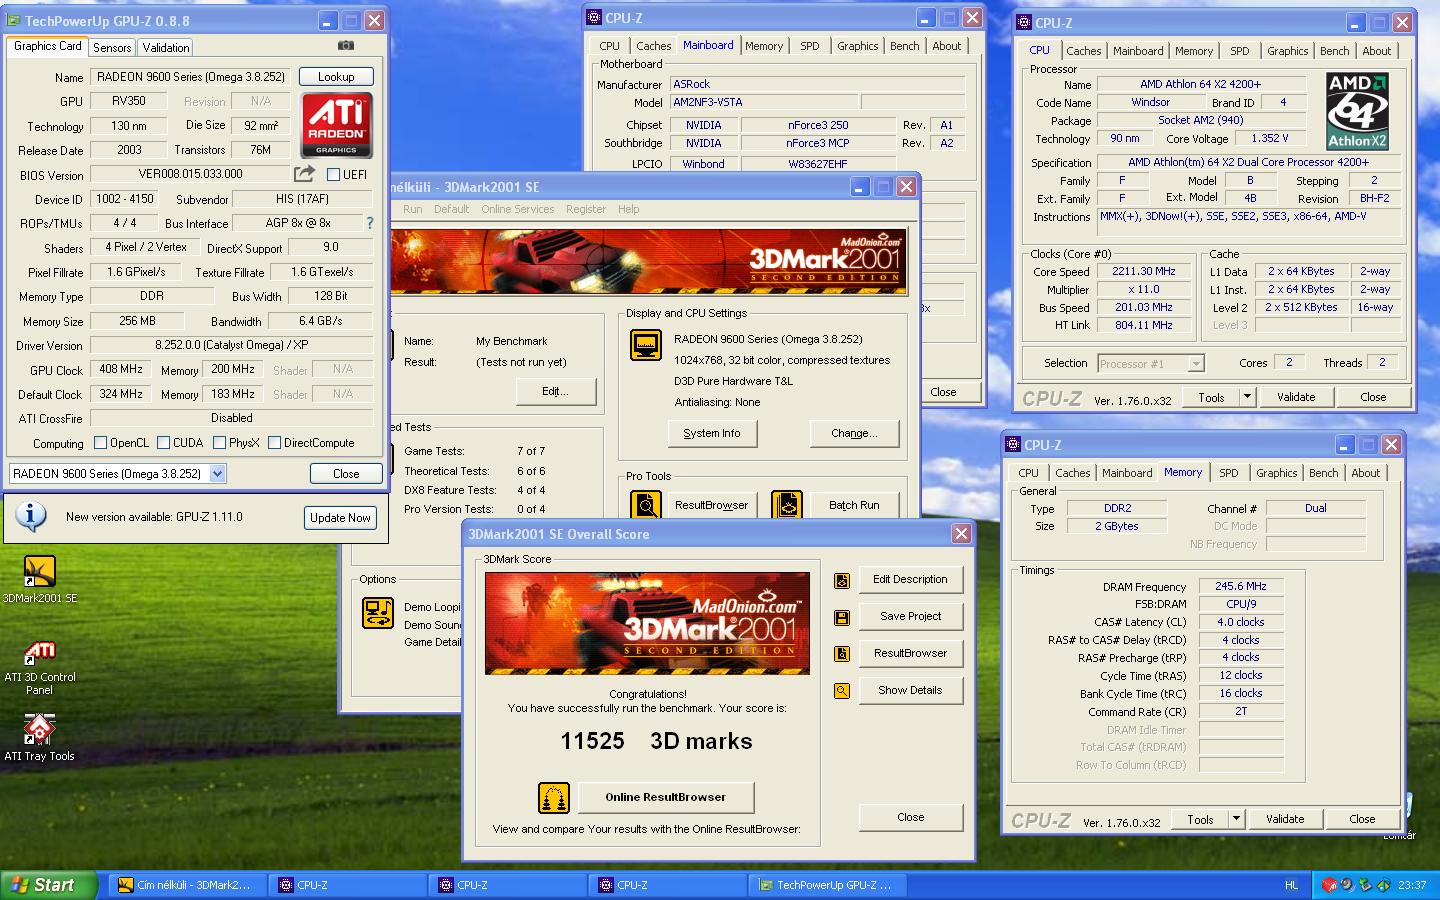
Task: Click the BIOS version share/export icon
Action: (x=304, y=173)
